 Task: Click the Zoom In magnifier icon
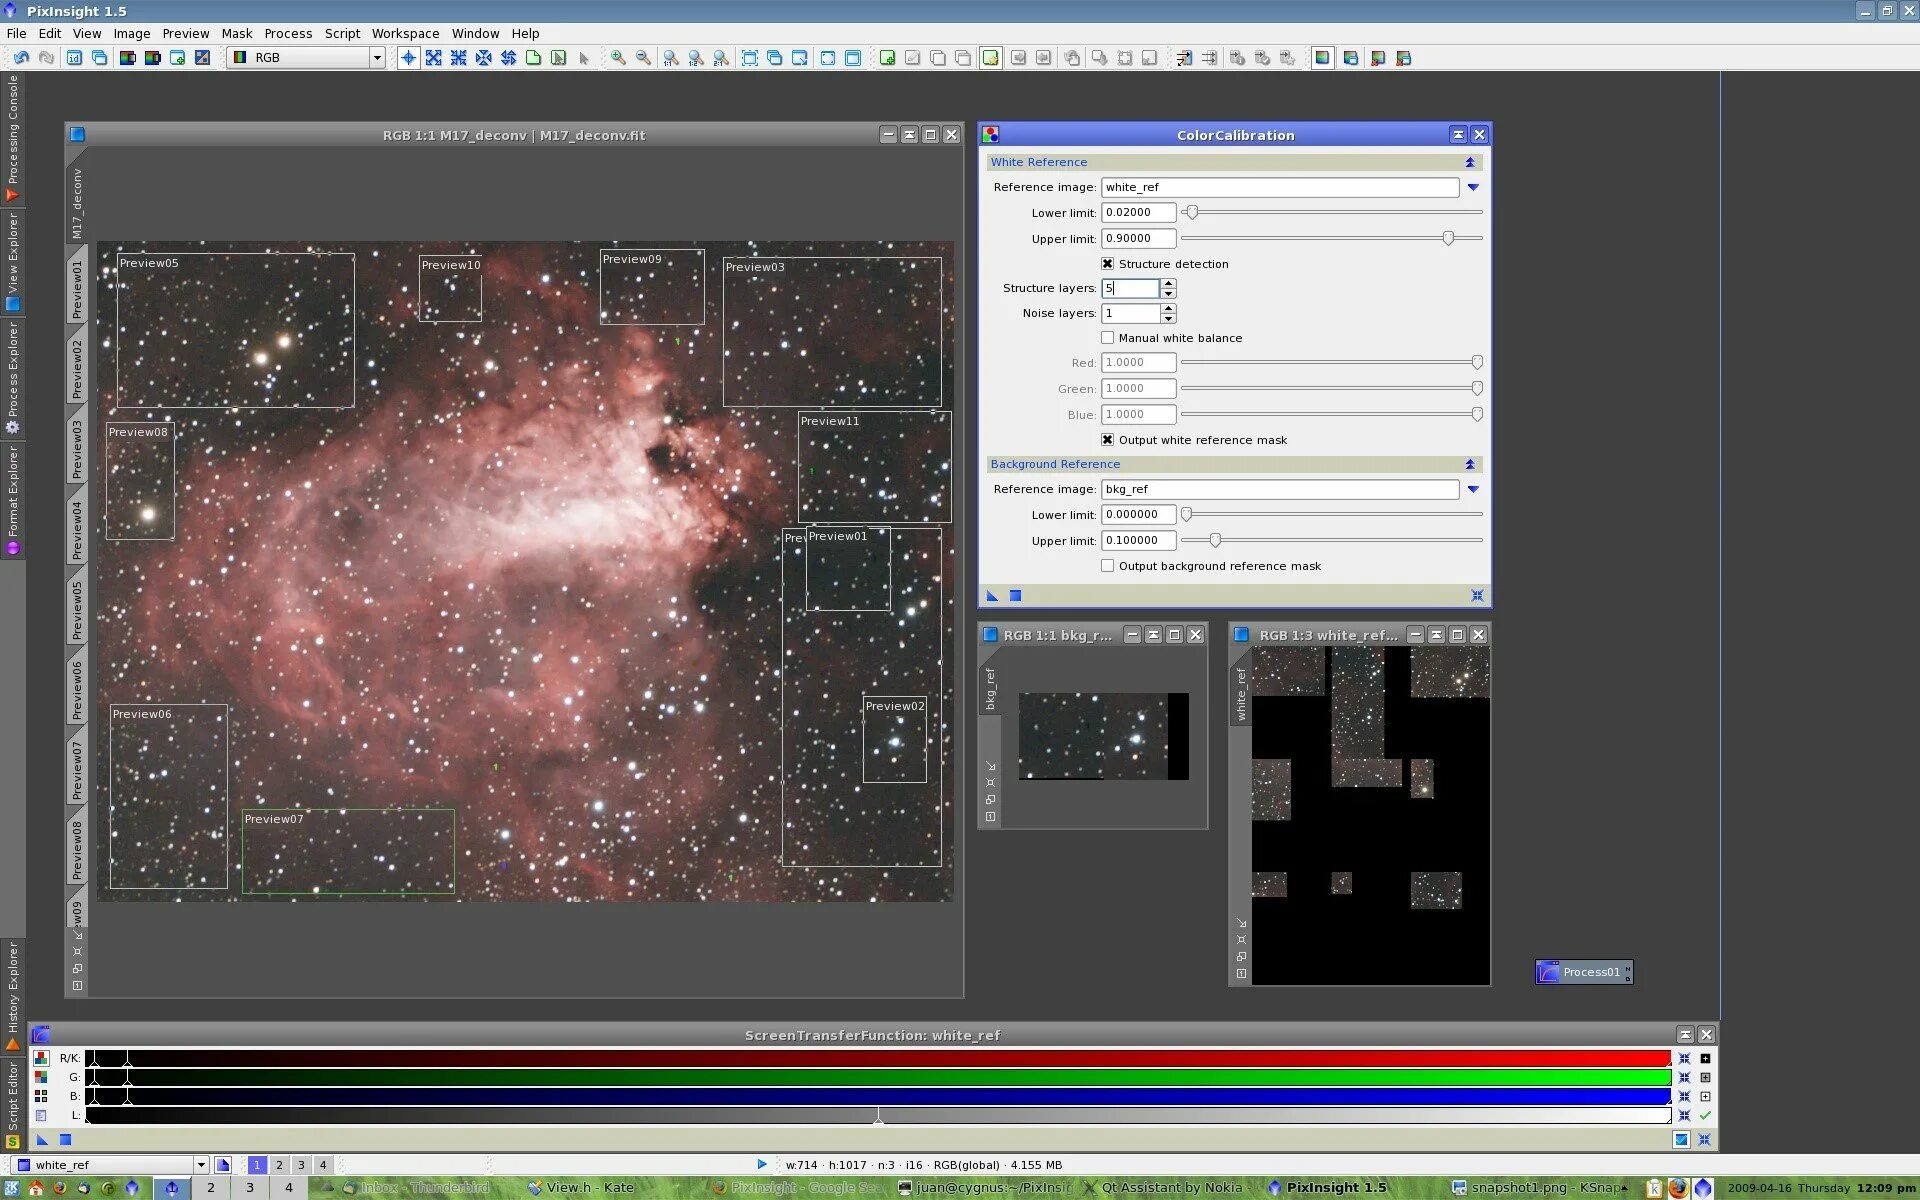[618, 58]
